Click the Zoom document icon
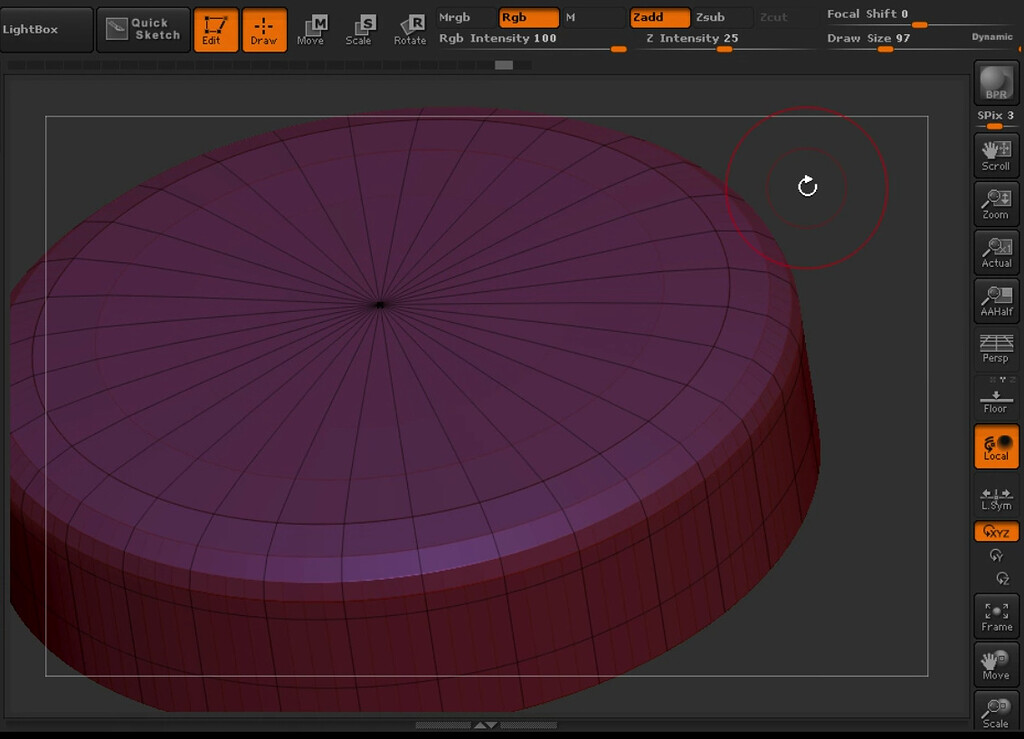This screenshot has height=739, width=1024. point(995,203)
